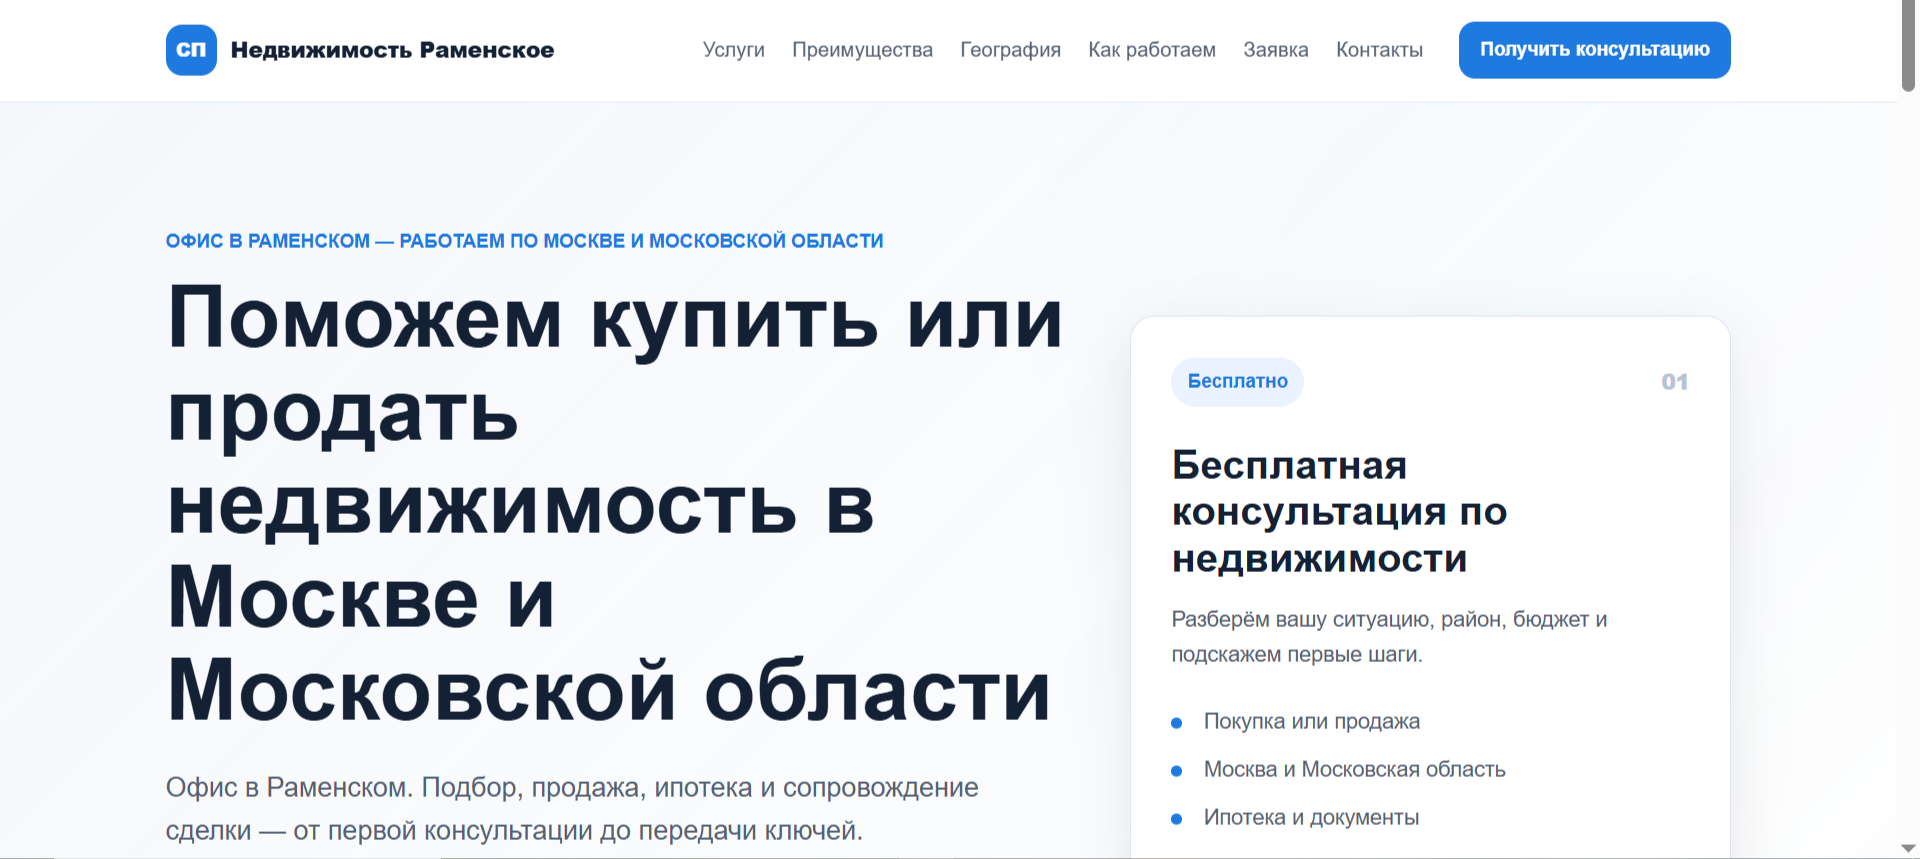Click the hero description about подбор, продажа, ипотека
Image resolution: width=1920 pixels, height=859 pixels.
(572, 808)
